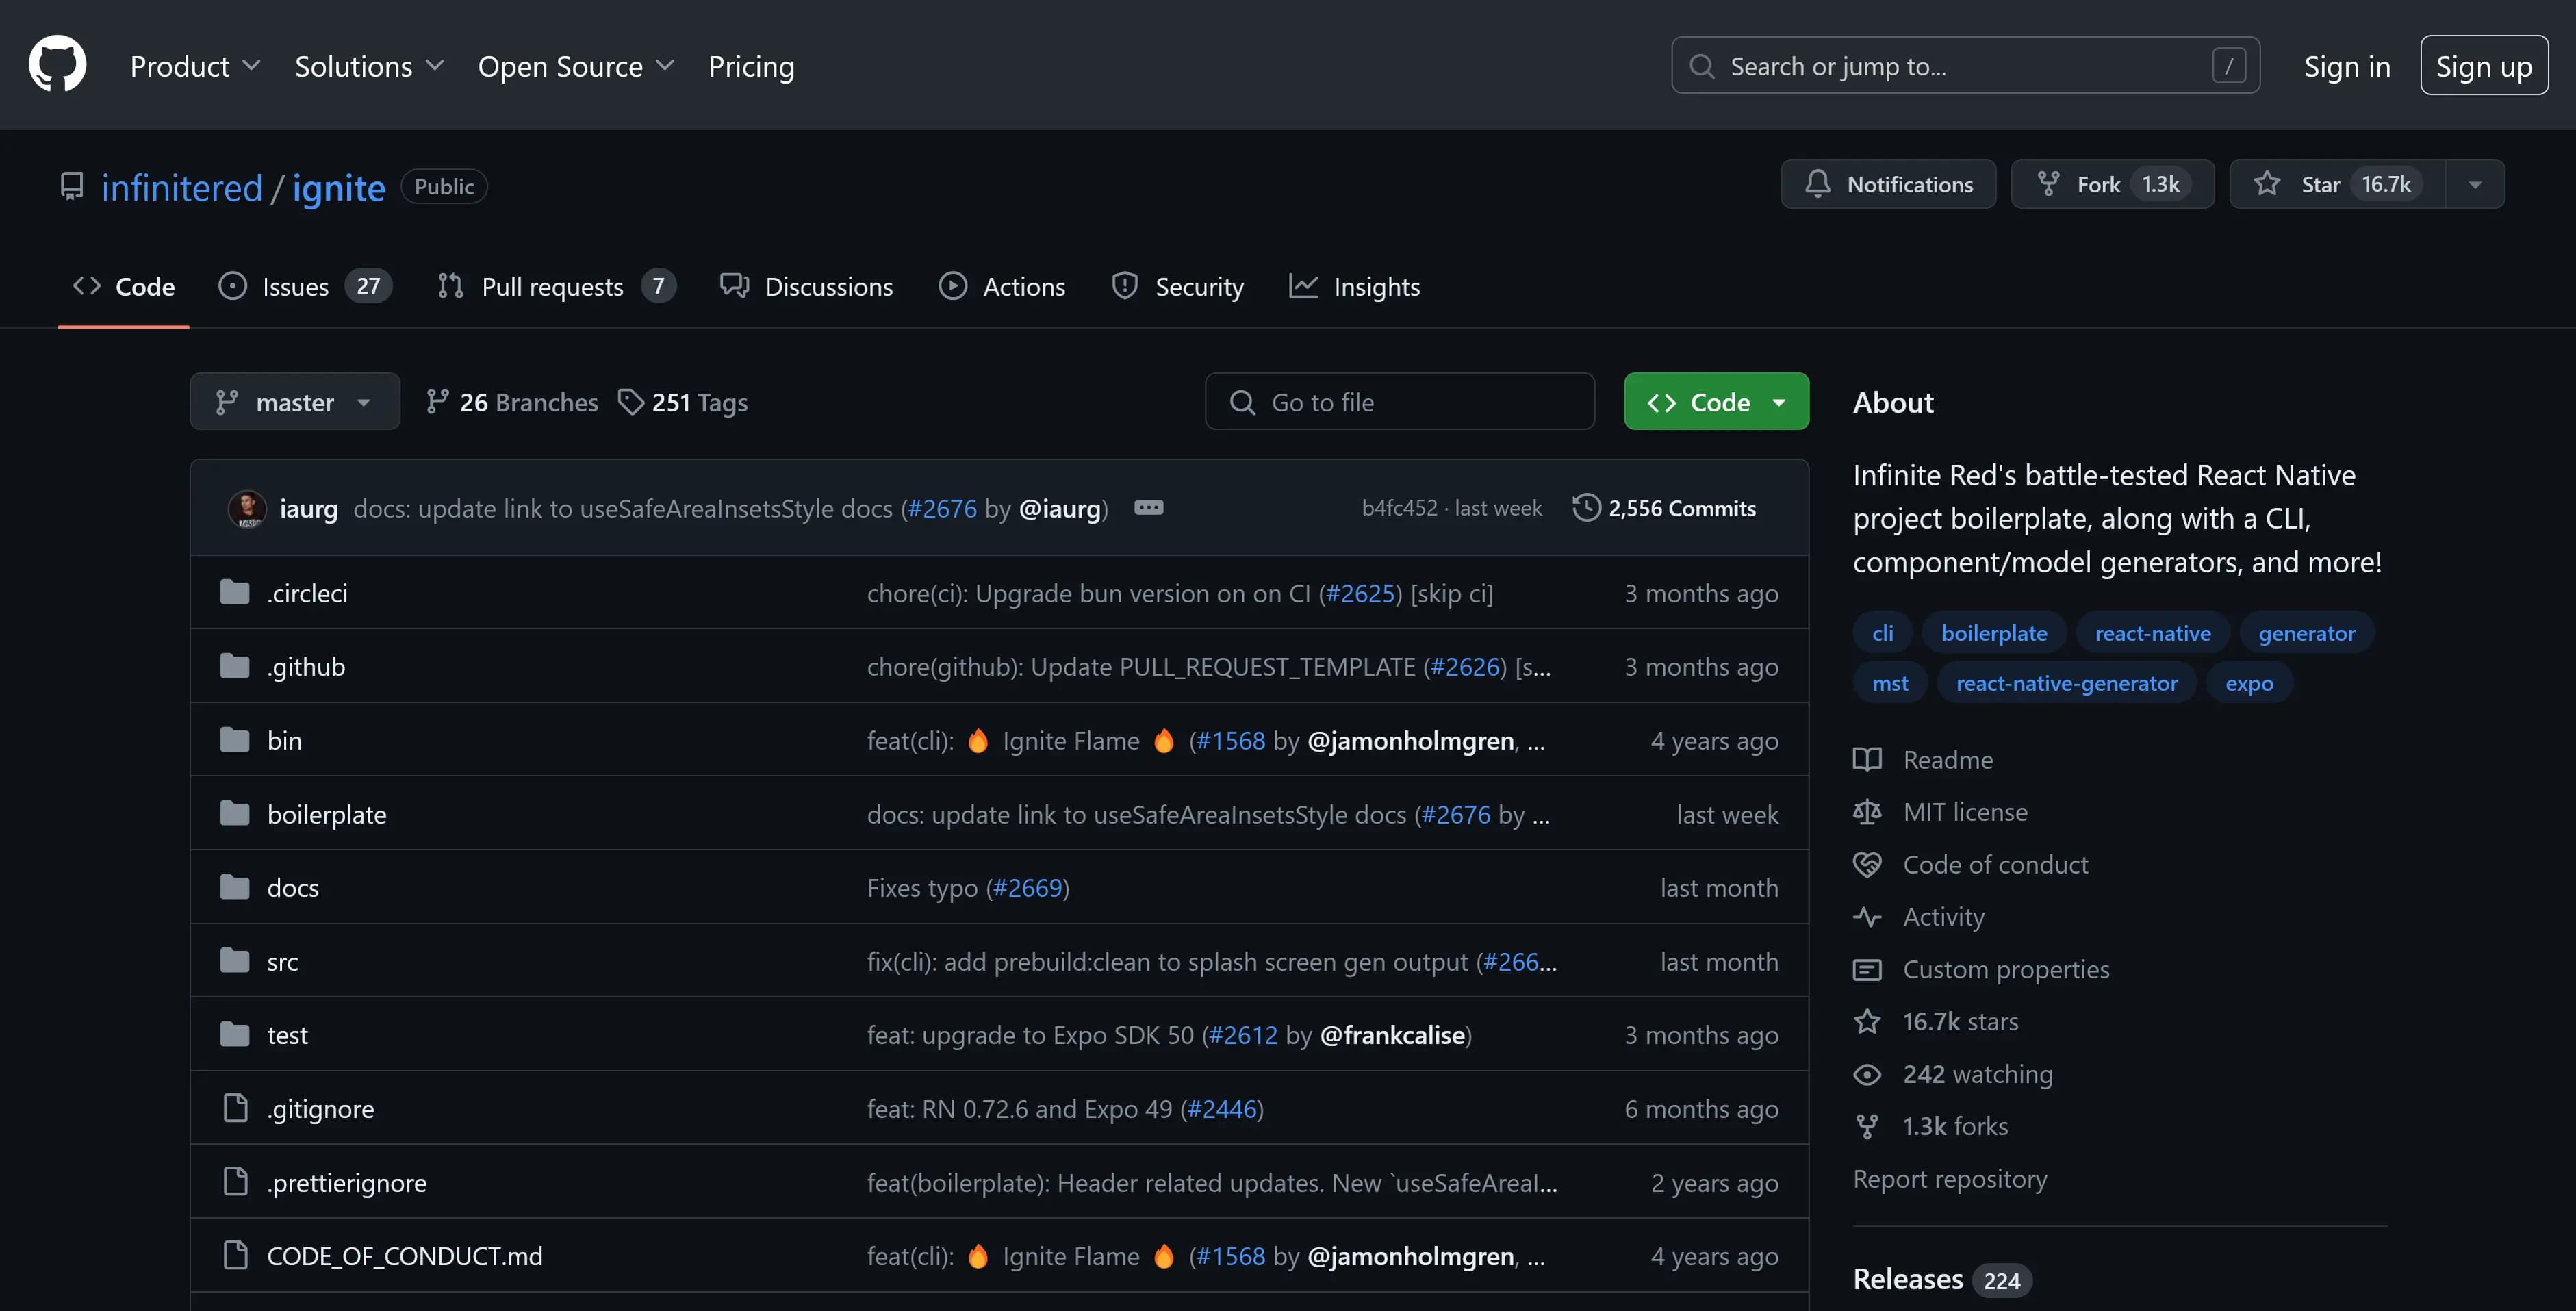The height and width of the screenshot is (1311, 2576).
Task: Open the Releases 224 heading
Action: pyautogui.click(x=1942, y=1279)
